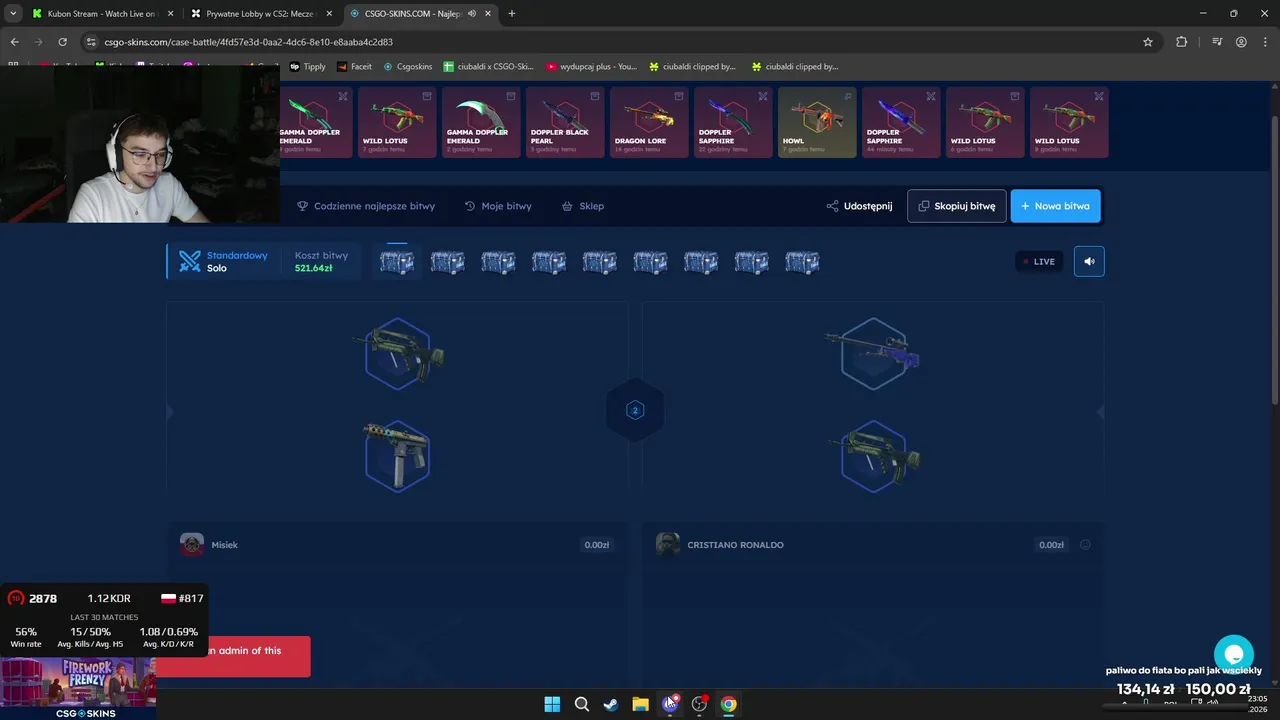This screenshot has width=1280, height=720.
Task: Open Codzienne najlepsze bitwy tab
Action: point(366,206)
